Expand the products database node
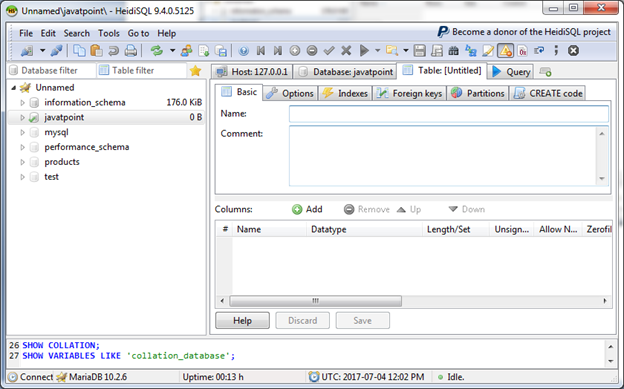Viewport: 624px width, 389px height. point(22,162)
